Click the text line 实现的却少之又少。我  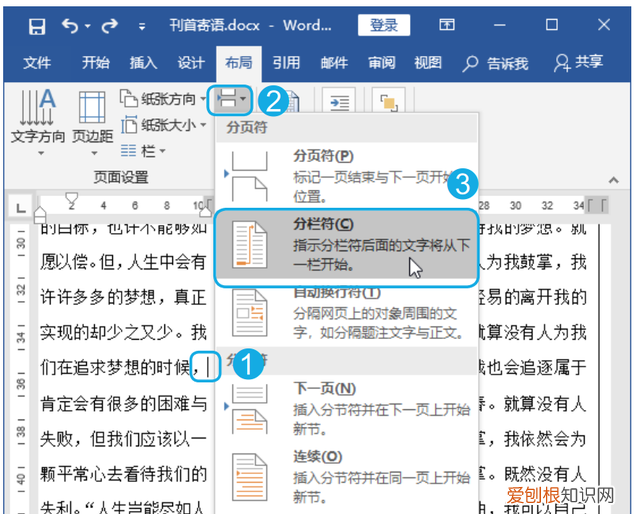pyautogui.click(x=123, y=332)
